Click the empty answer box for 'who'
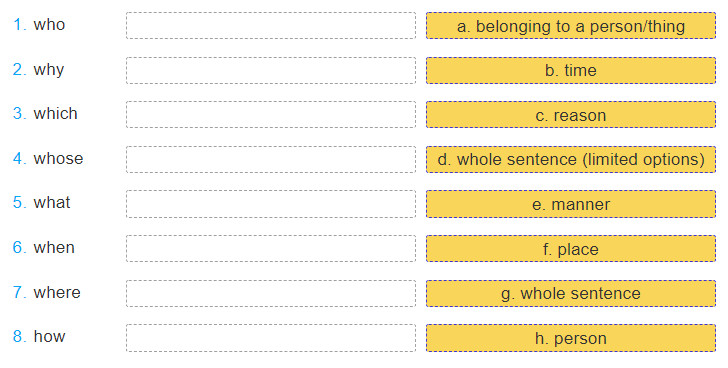The width and height of the screenshot is (728, 368). (271, 26)
